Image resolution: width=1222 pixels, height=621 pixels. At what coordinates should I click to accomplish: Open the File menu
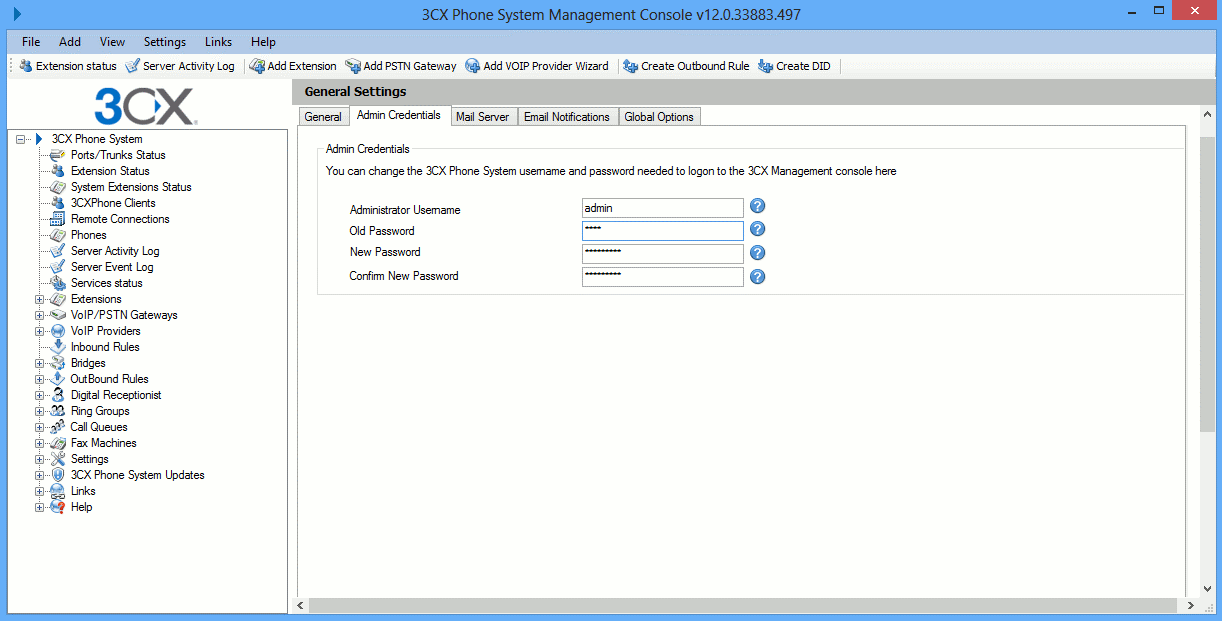[x=31, y=42]
